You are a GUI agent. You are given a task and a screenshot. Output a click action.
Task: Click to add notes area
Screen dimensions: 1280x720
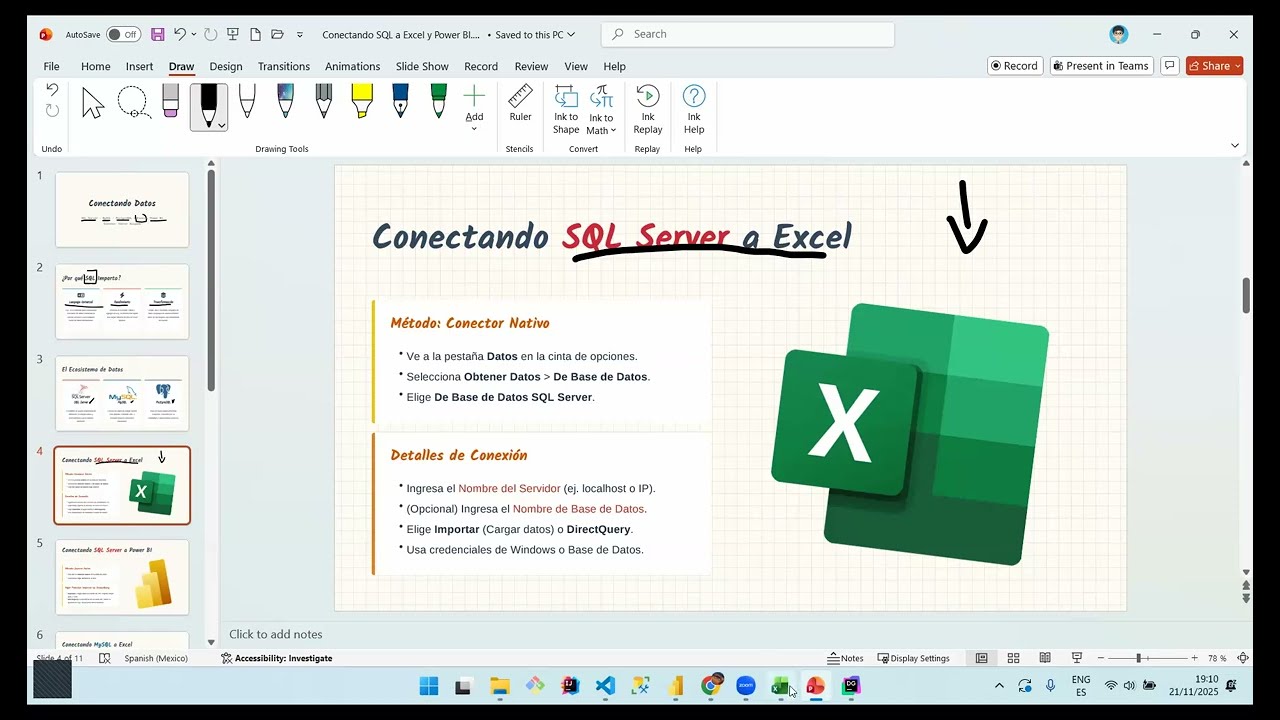(276, 634)
